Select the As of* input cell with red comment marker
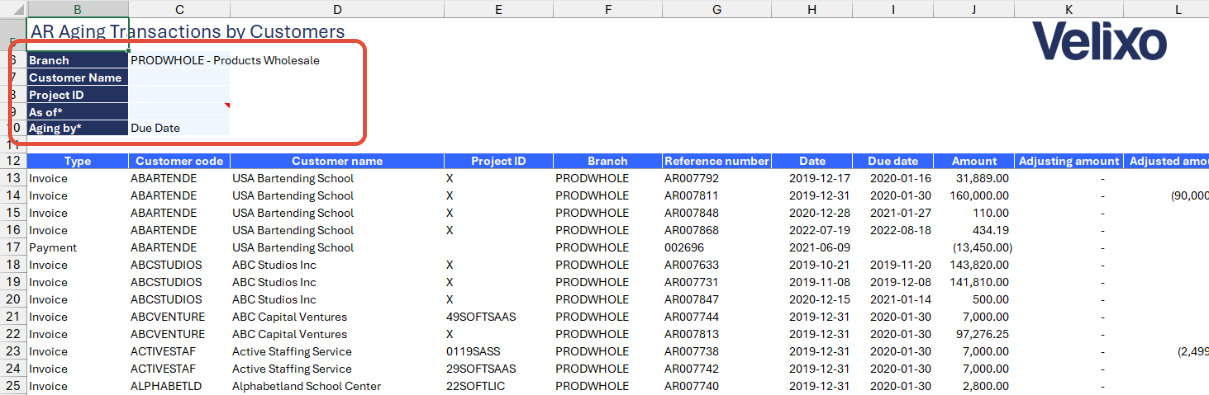 click(x=180, y=111)
